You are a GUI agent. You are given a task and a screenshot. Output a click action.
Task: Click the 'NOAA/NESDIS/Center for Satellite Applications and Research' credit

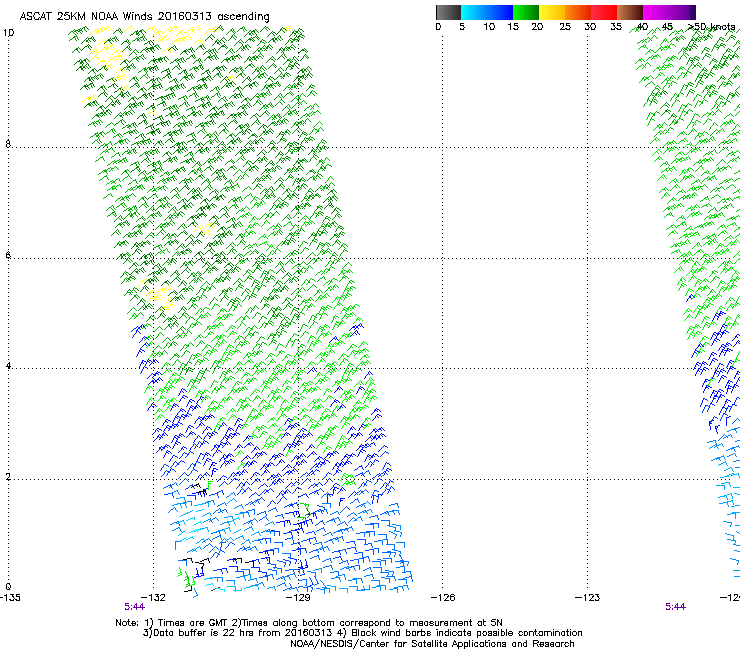click(432, 644)
